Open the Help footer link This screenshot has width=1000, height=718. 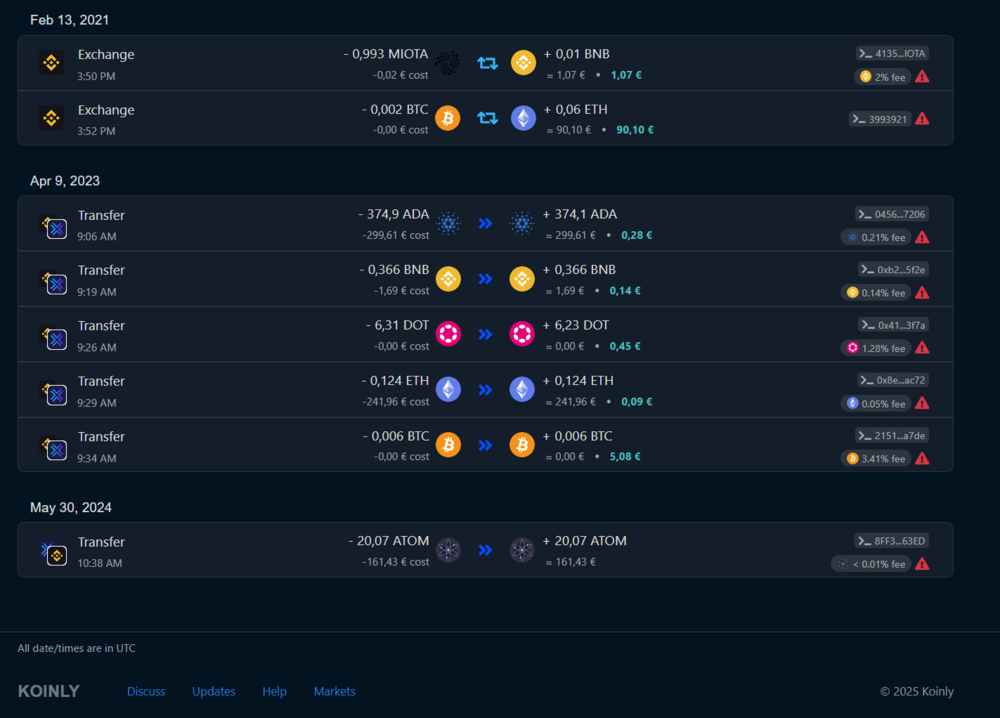pyautogui.click(x=274, y=691)
